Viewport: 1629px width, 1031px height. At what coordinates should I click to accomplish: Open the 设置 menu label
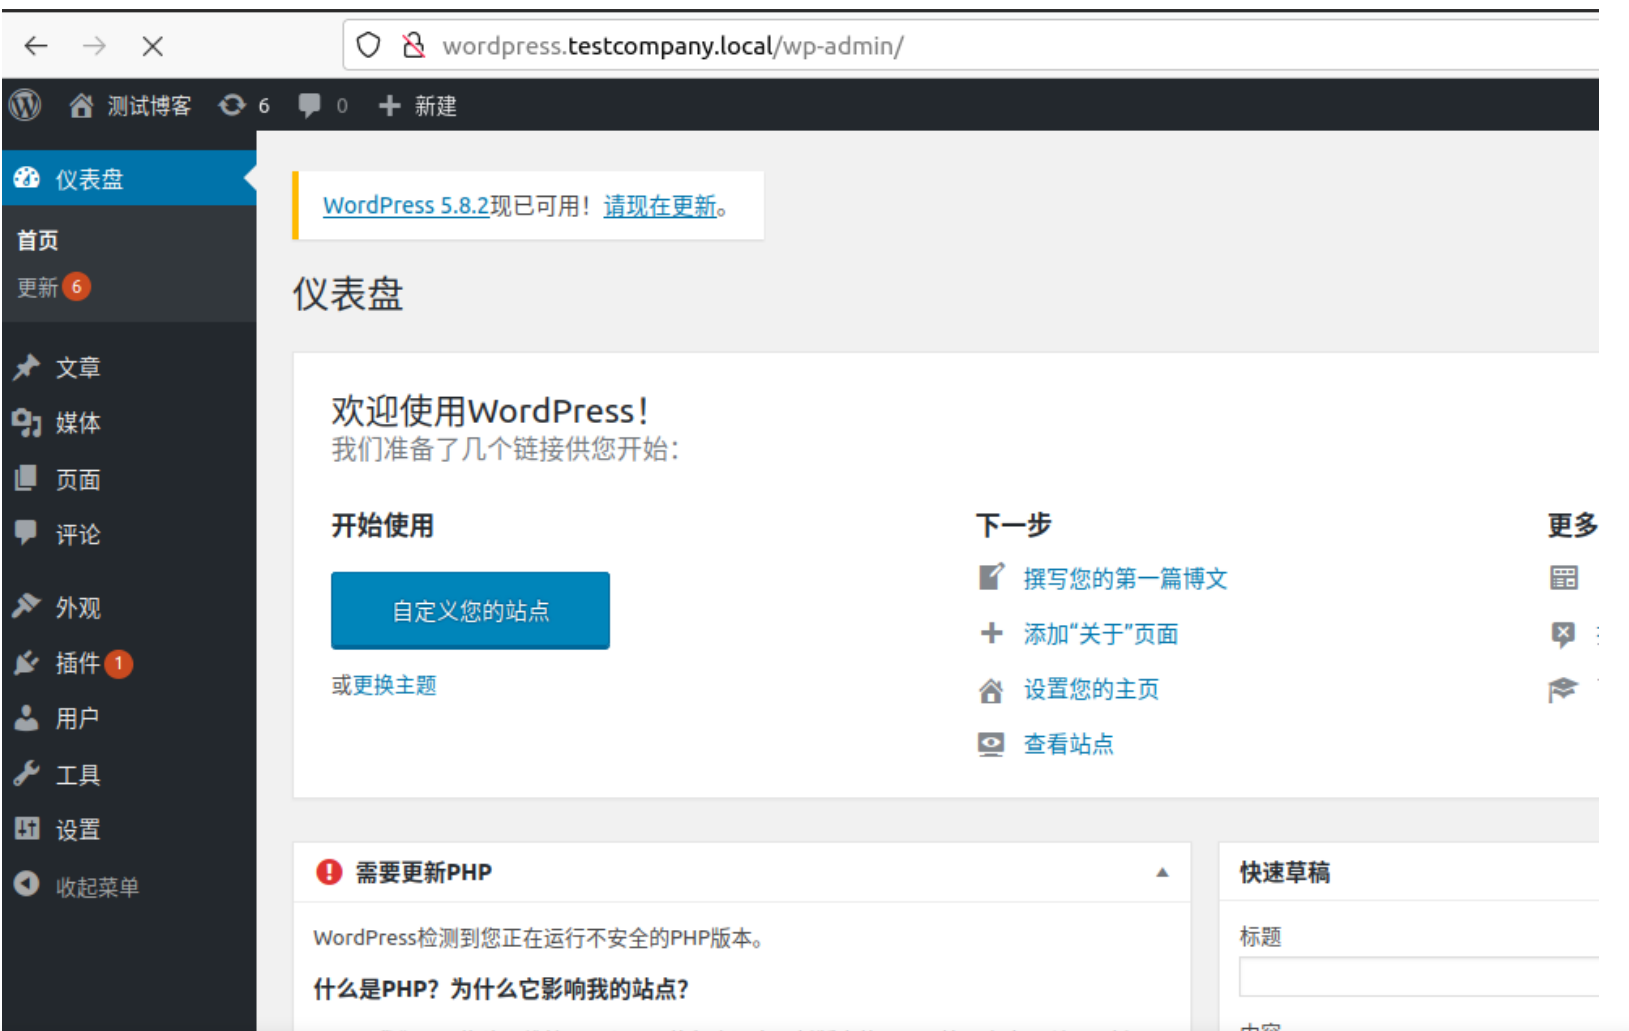coord(78,830)
